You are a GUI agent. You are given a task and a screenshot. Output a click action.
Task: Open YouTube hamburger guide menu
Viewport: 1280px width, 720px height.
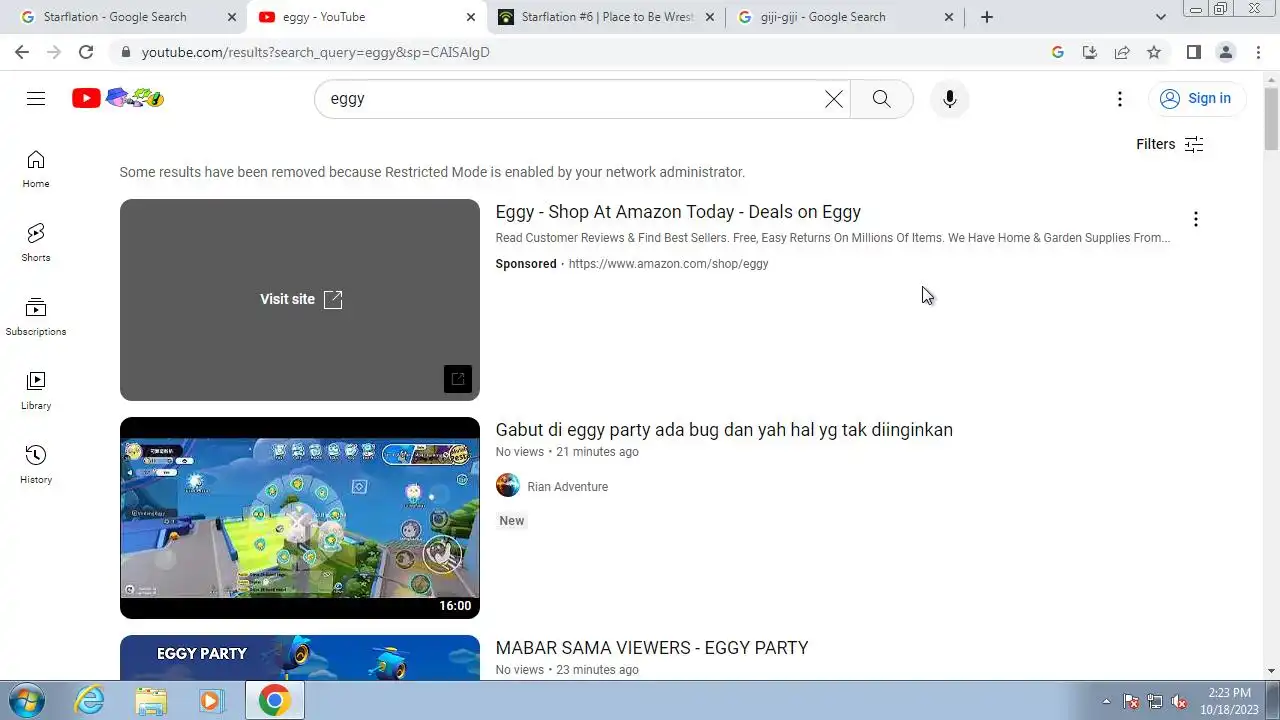[36, 98]
